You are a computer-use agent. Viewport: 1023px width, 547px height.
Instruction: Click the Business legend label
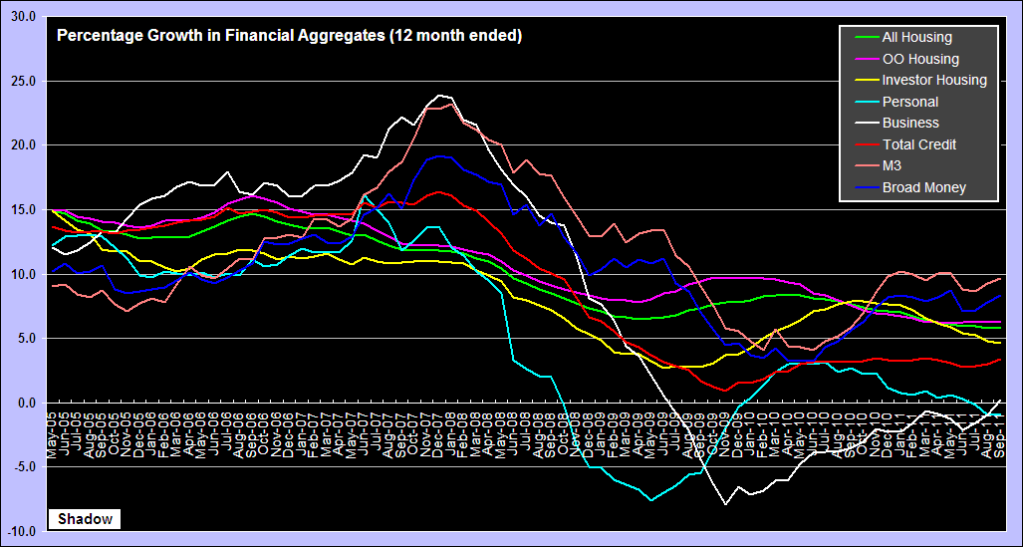coord(910,123)
